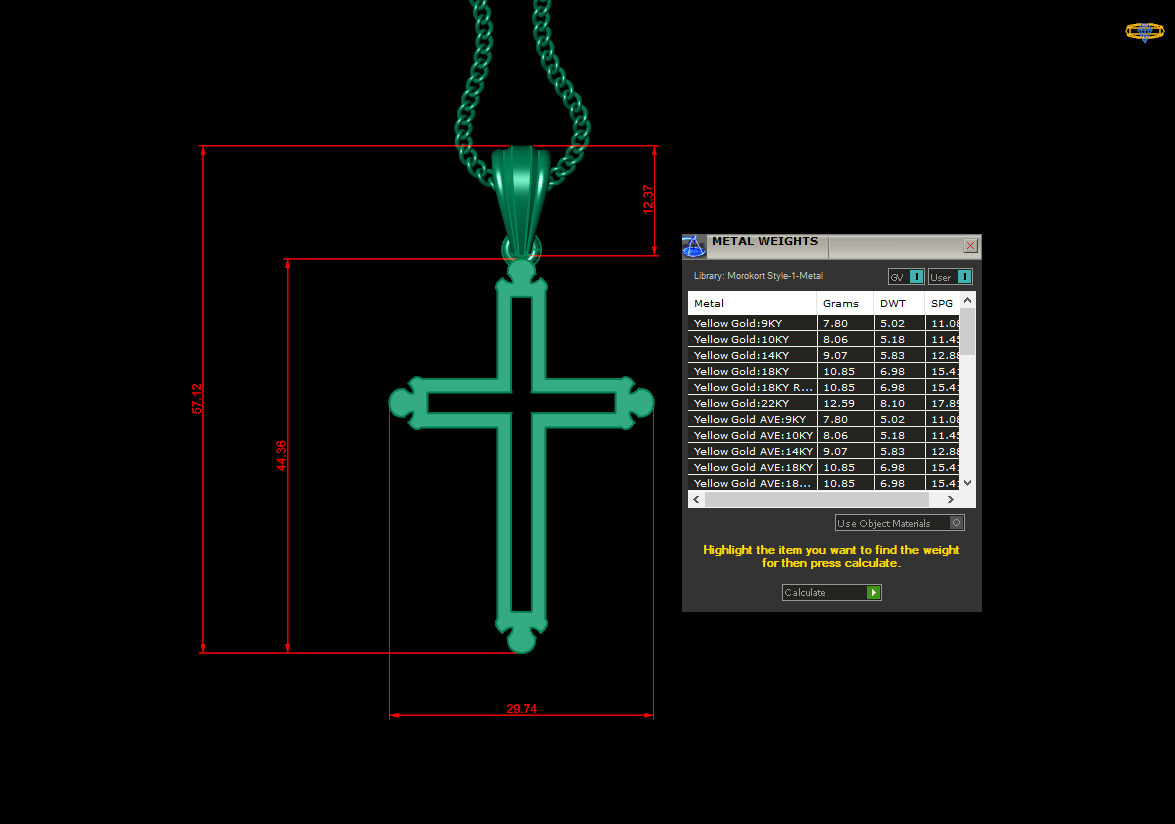Click the horizontal scrollbar thumb
Image resolution: width=1175 pixels, height=824 pixels.
tap(817, 499)
